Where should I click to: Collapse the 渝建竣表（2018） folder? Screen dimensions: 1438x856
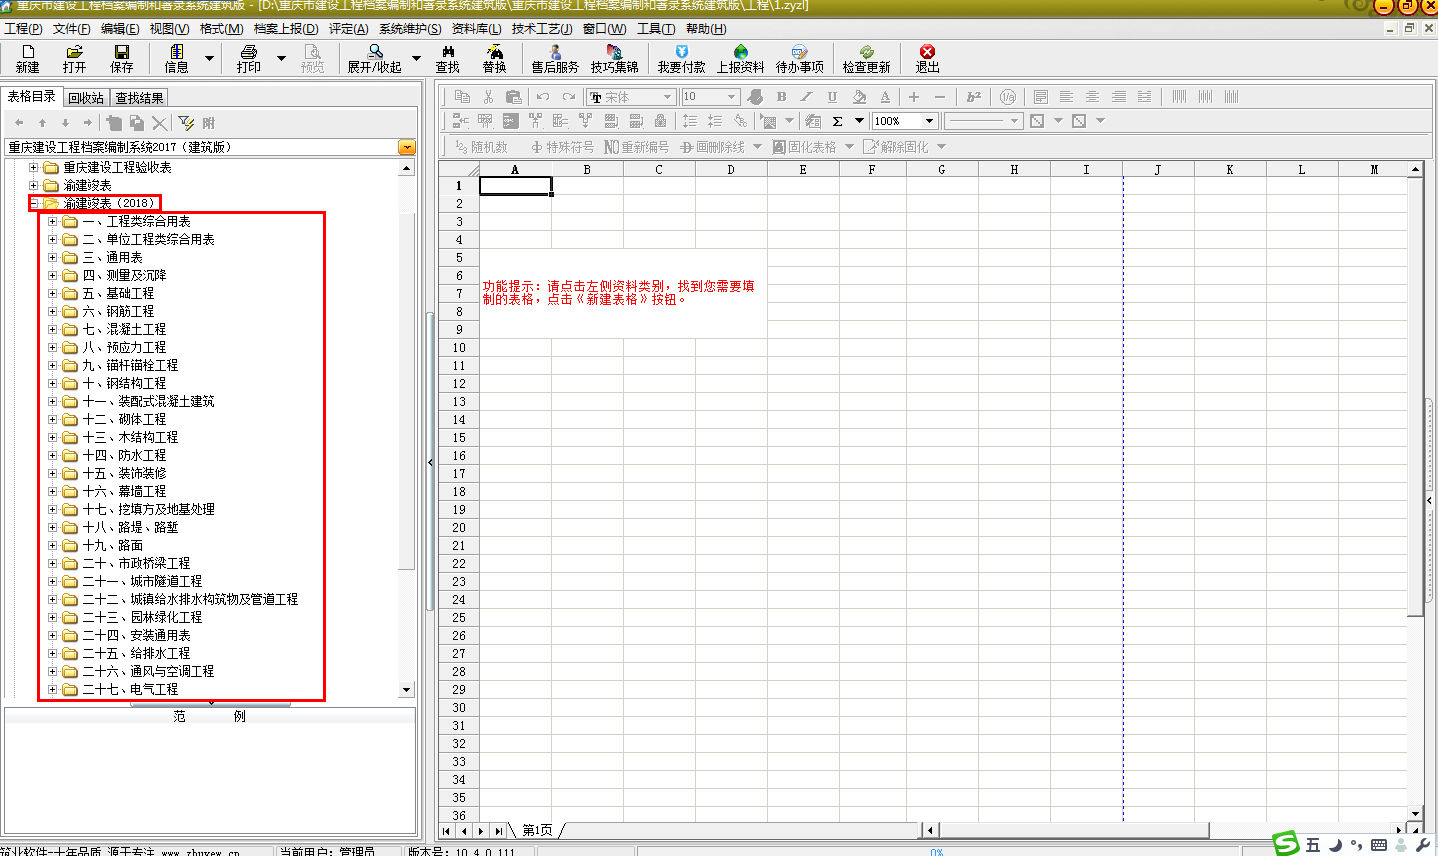34,203
